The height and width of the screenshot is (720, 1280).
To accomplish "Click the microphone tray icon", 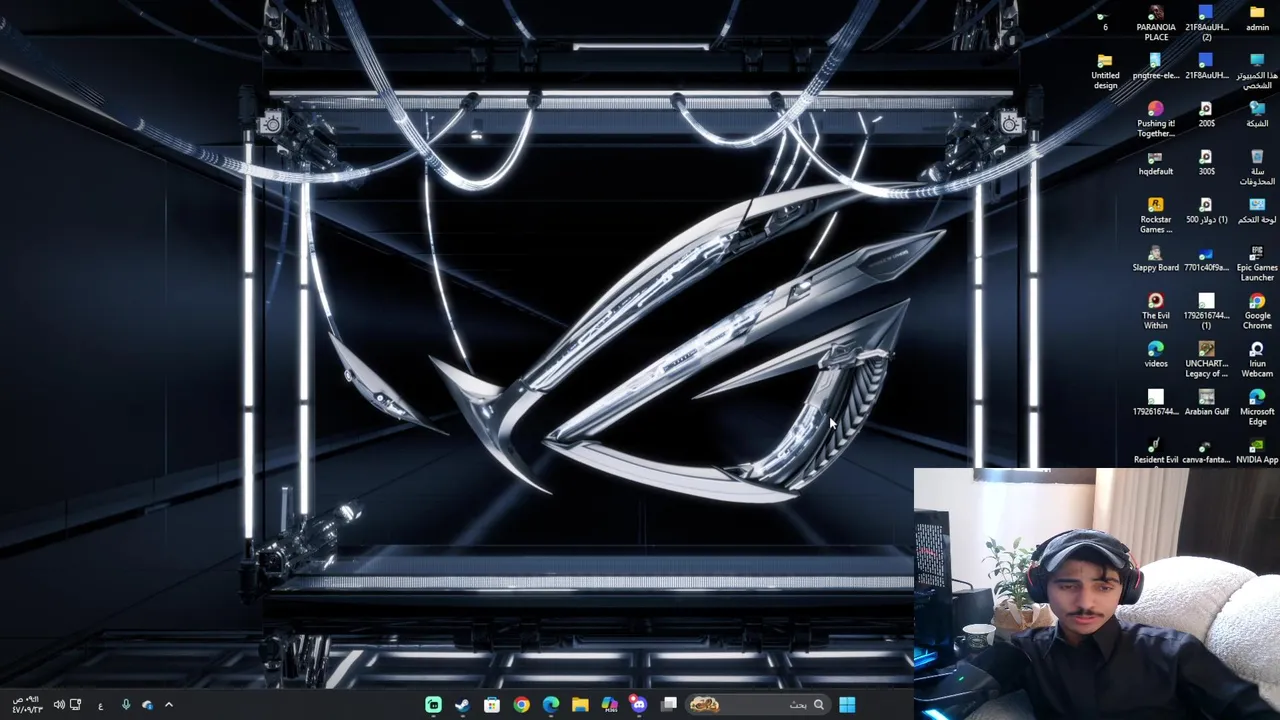I will 126,705.
